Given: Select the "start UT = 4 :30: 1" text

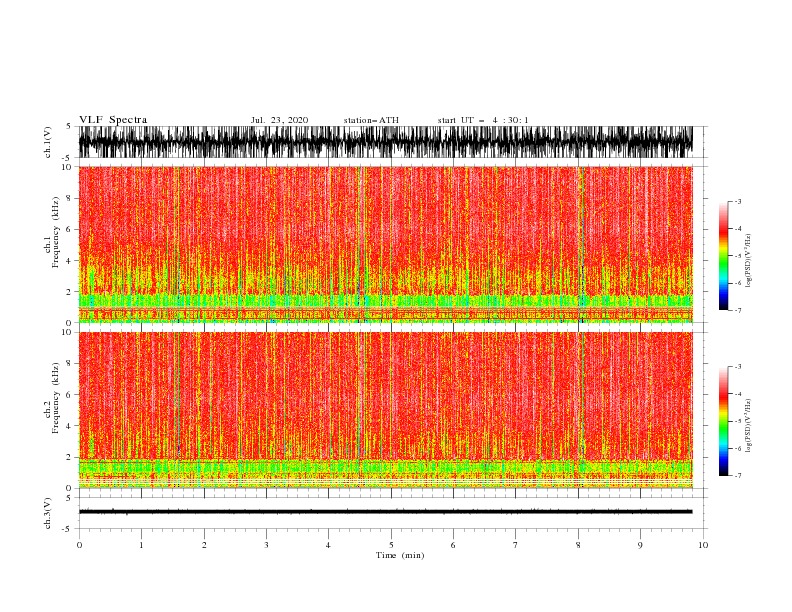Looking at the screenshot, I should [x=483, y=120].
